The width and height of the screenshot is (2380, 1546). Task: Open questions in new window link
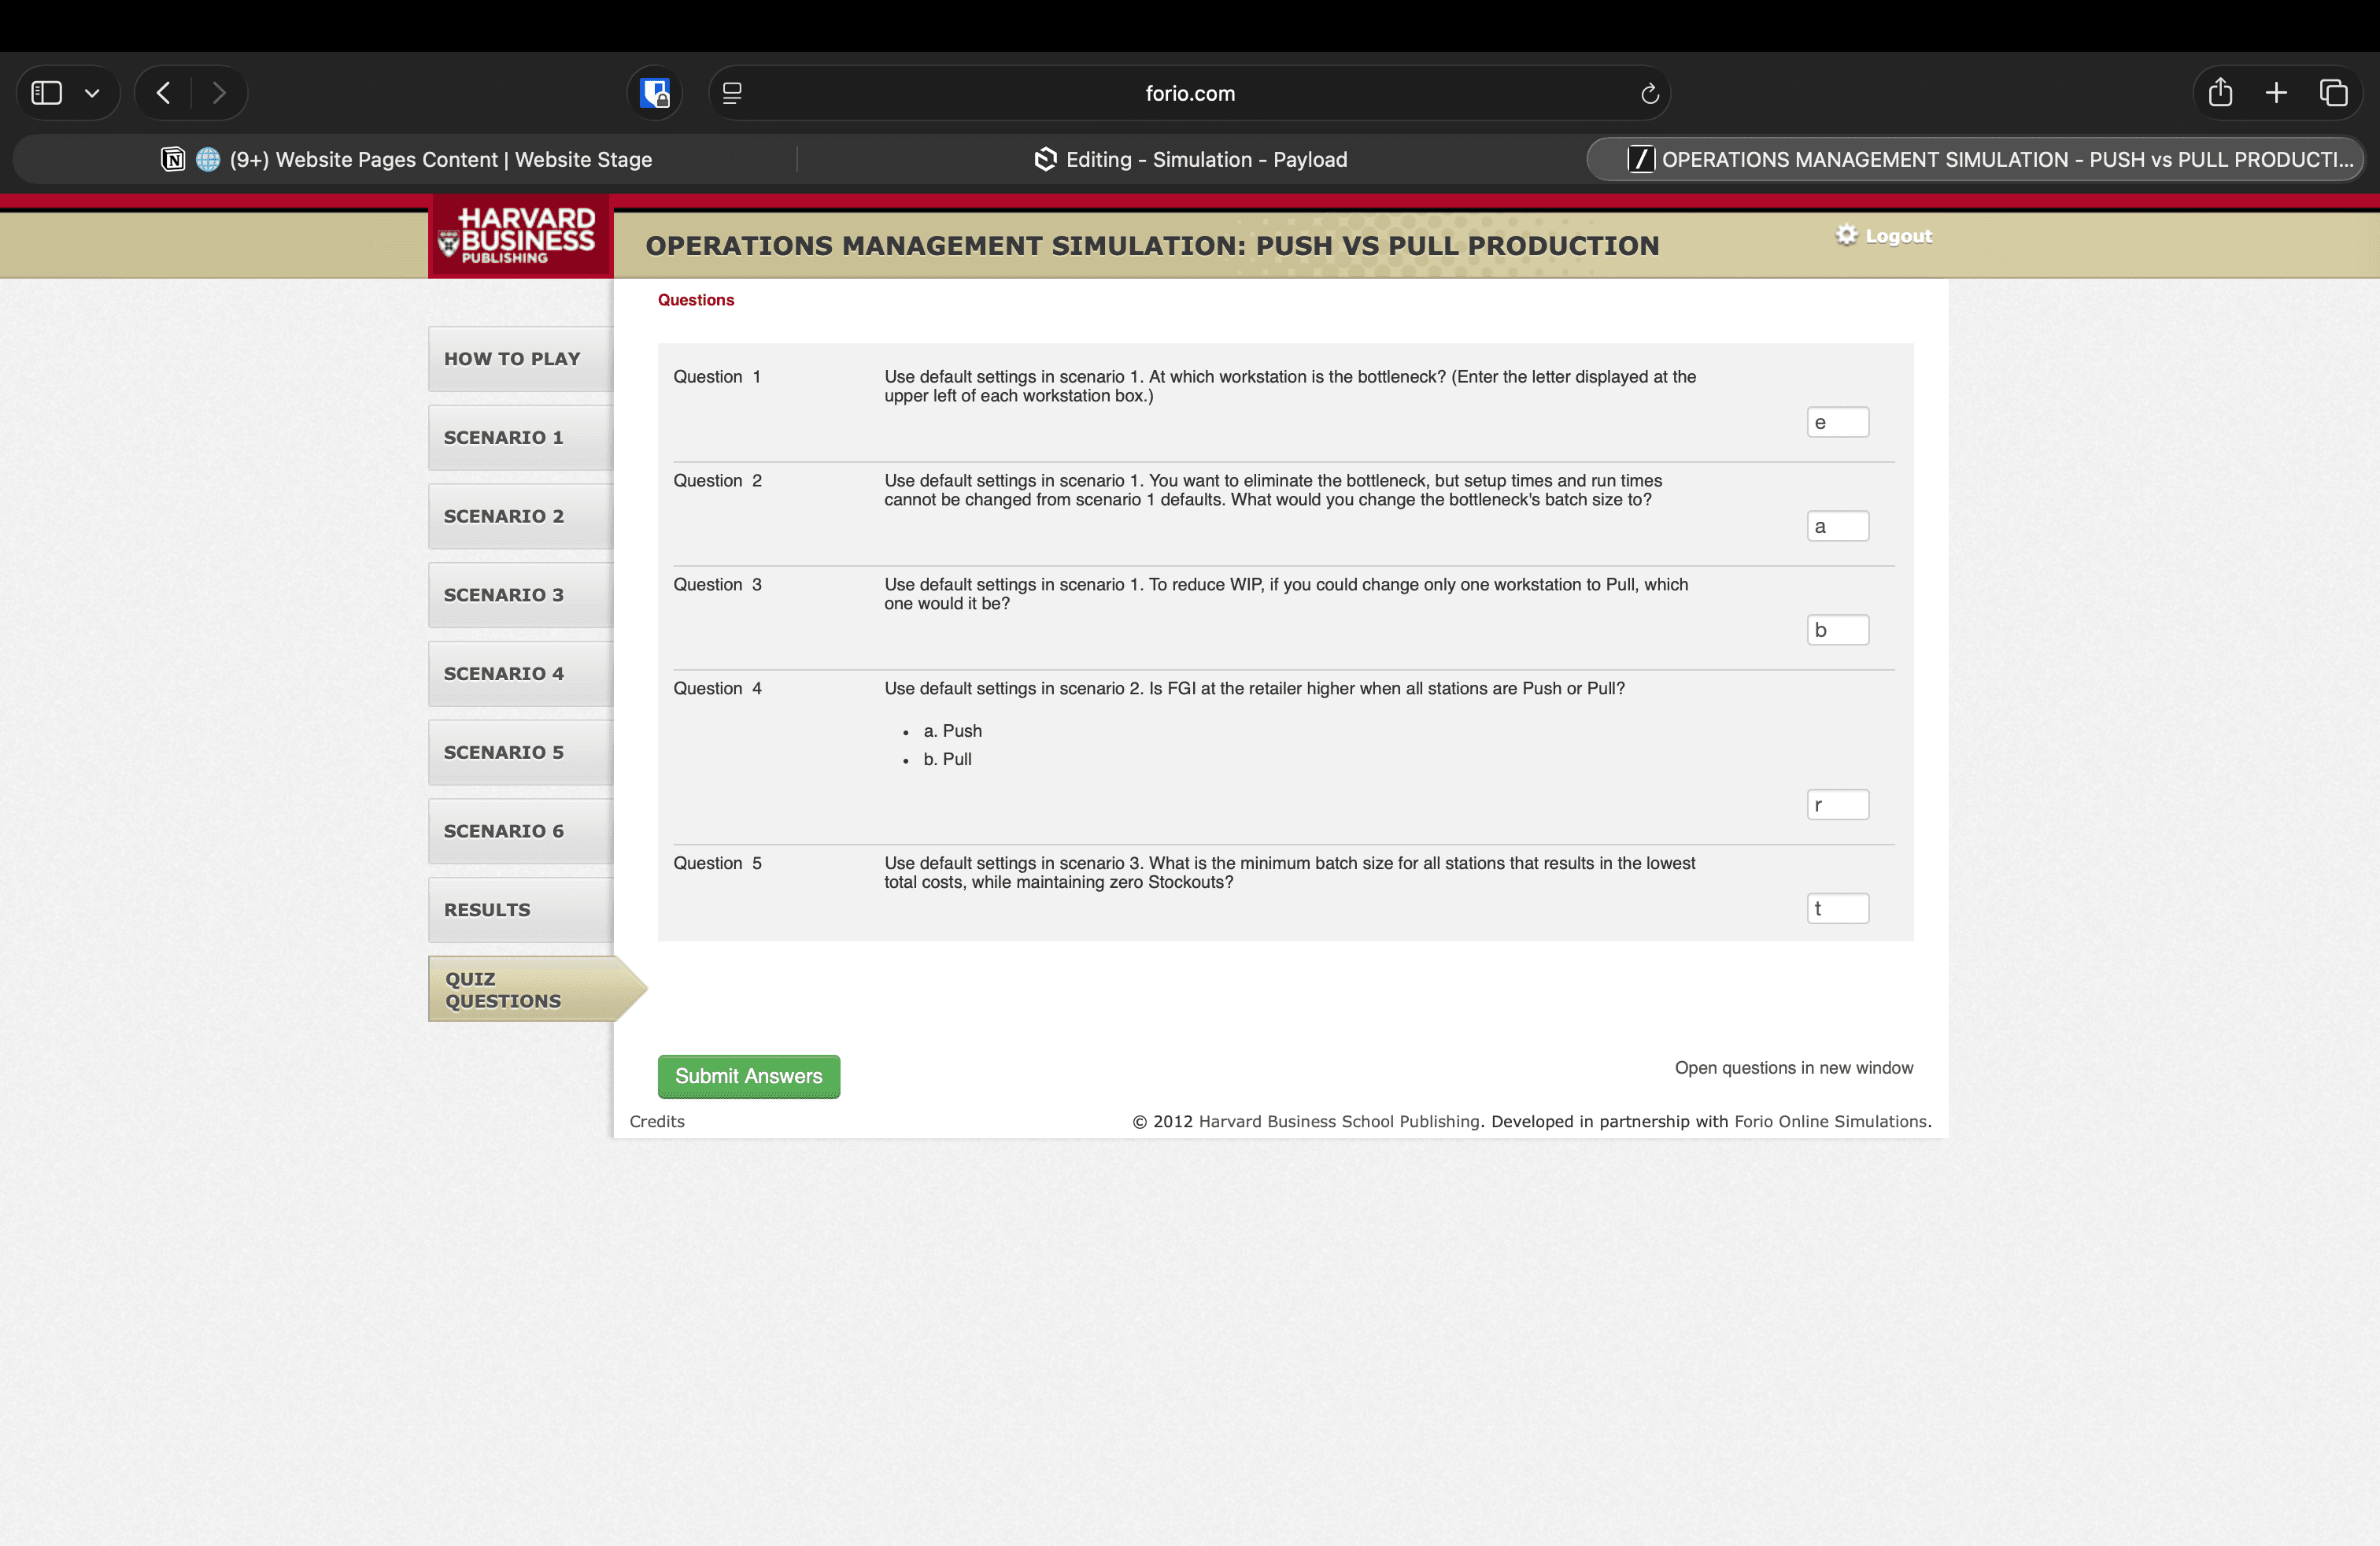pos(1793,1068)
